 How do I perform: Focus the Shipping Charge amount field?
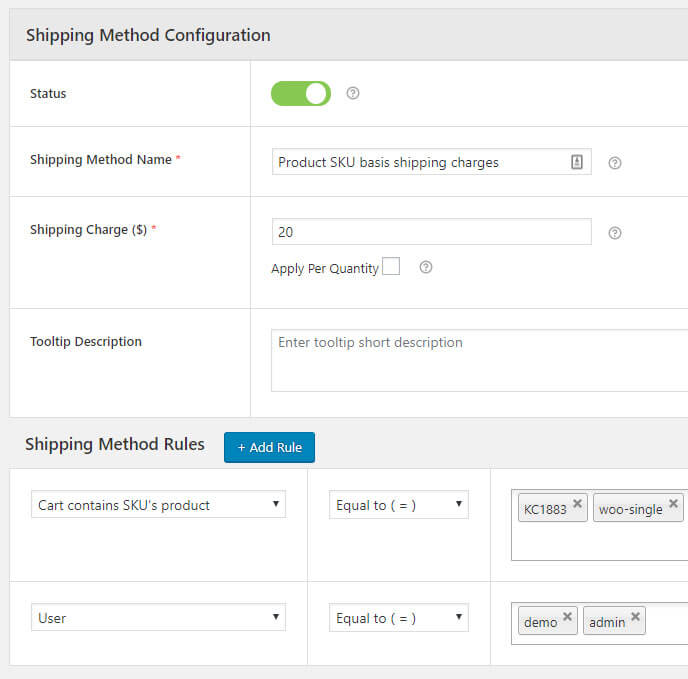tap(431, 232)
